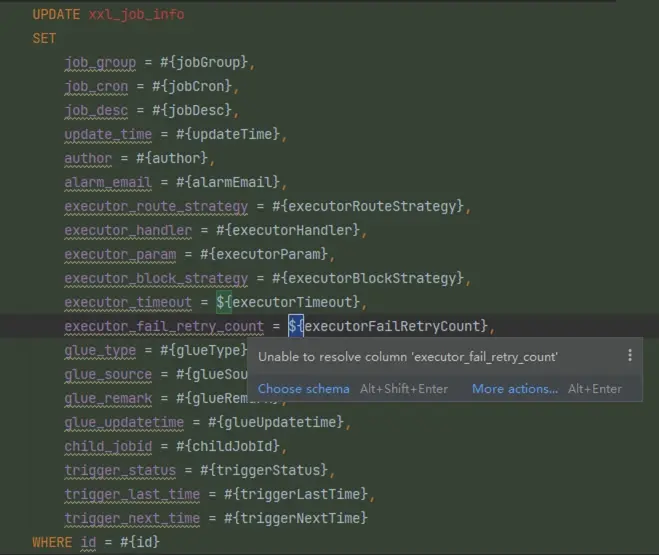
Task: Click the executor_route_strategy column name
Action: click(x=156, y=206)
